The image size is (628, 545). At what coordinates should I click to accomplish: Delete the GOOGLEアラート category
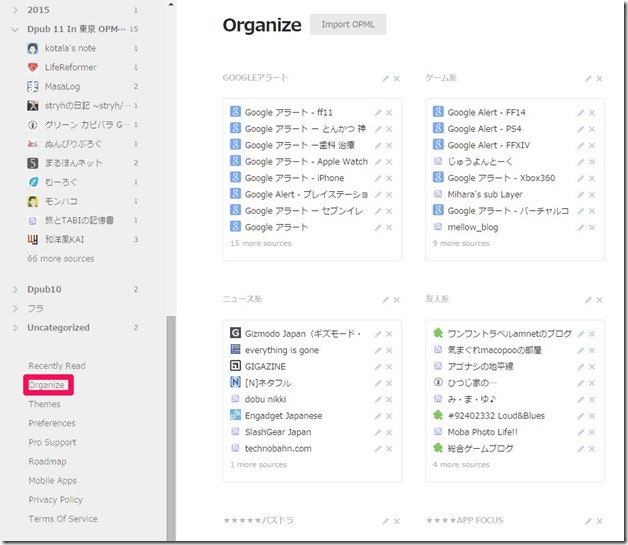pyautogui.click(x=397, y=78)
